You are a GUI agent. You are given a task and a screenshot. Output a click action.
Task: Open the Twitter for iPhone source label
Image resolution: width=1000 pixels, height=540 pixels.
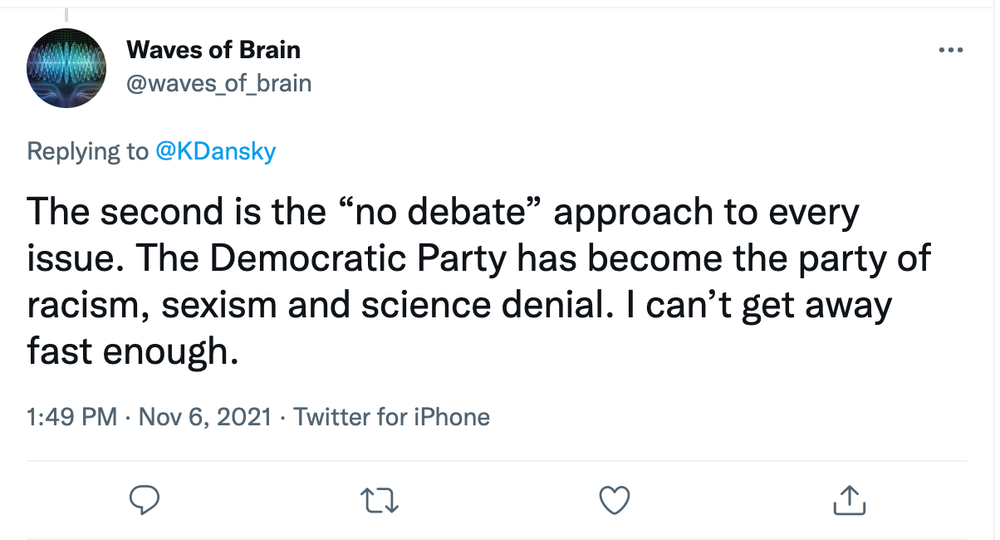[x=392, y=416]
